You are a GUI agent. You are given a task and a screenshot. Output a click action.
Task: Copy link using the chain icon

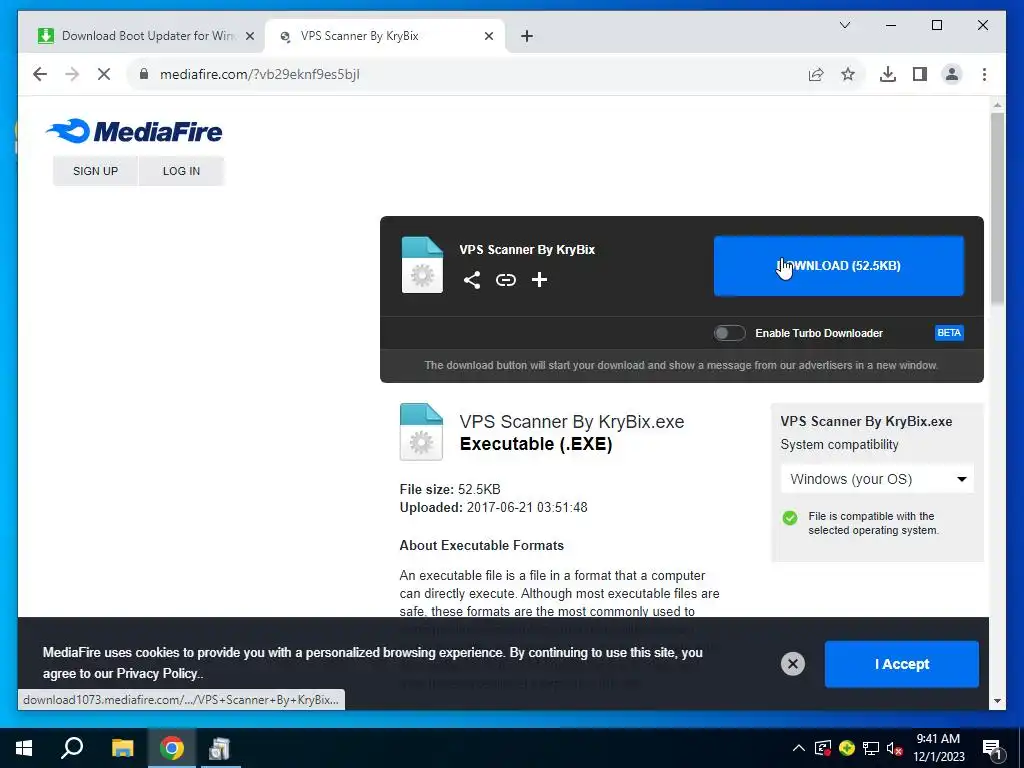pos(505,280)
